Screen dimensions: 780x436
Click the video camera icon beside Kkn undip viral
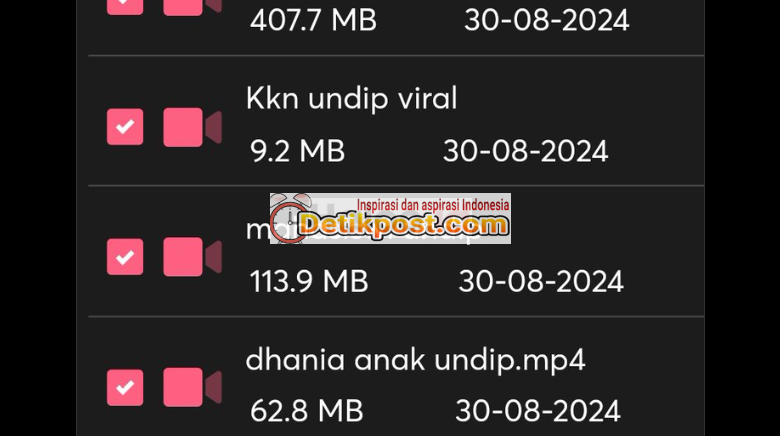pos(193,127)
